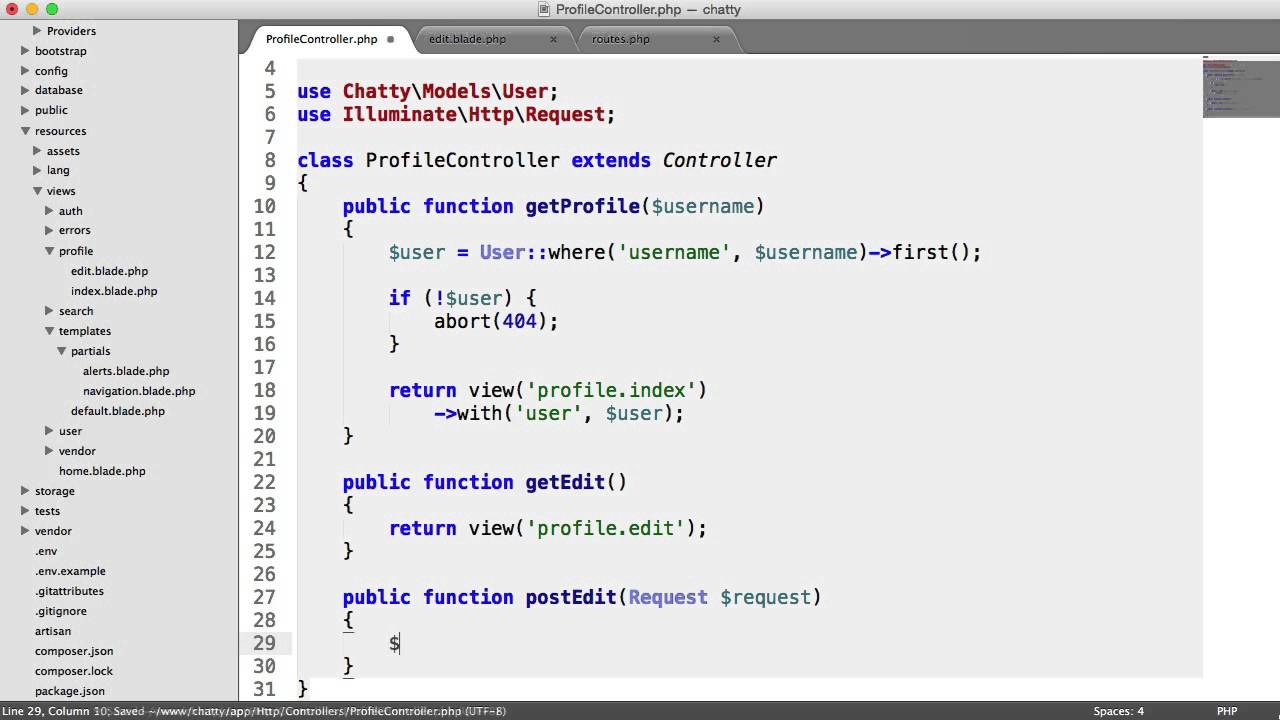Place cursor on abort(404); line

496,321
